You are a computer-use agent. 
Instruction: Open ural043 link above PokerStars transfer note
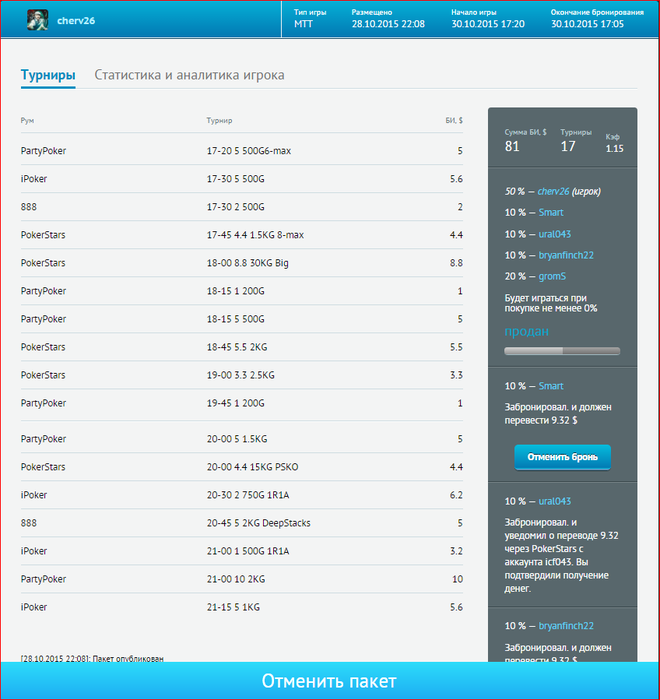tap(555, 501)
